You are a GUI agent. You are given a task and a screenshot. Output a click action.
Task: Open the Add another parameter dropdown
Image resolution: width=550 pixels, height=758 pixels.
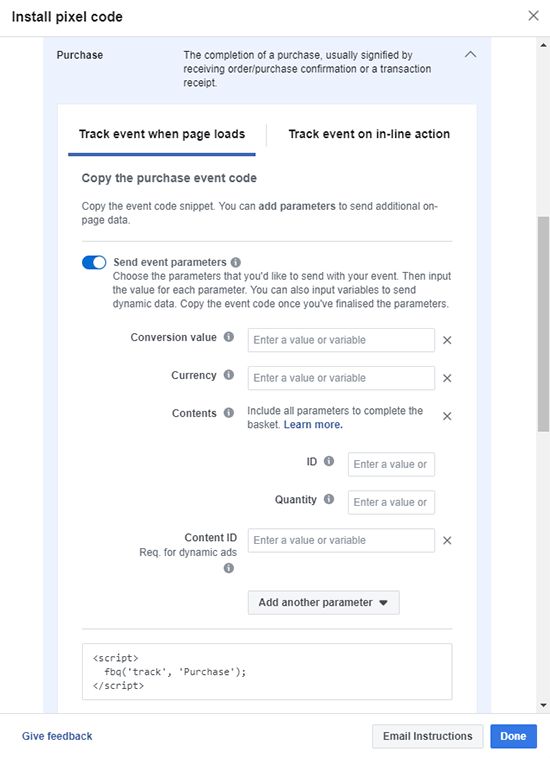(323, 602)
